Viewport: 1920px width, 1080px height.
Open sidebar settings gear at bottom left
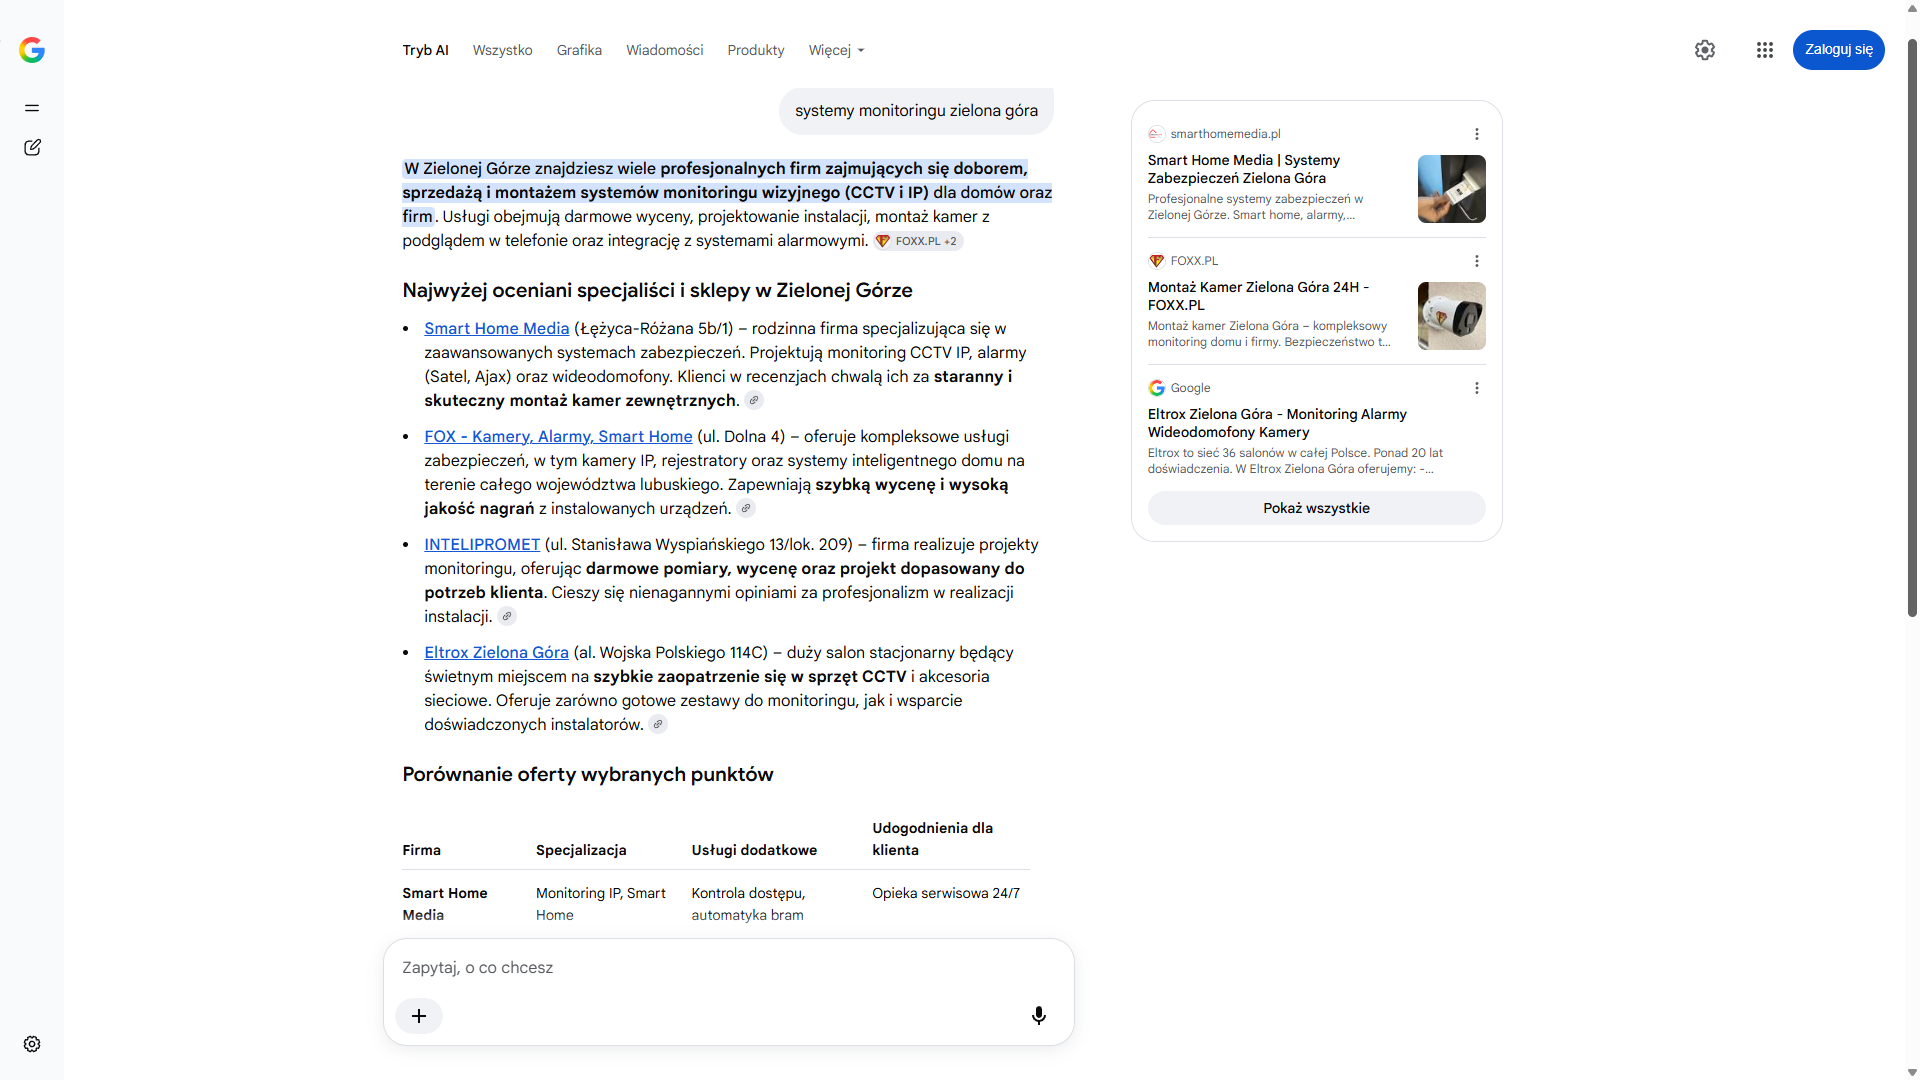(x=32, y=1044)
